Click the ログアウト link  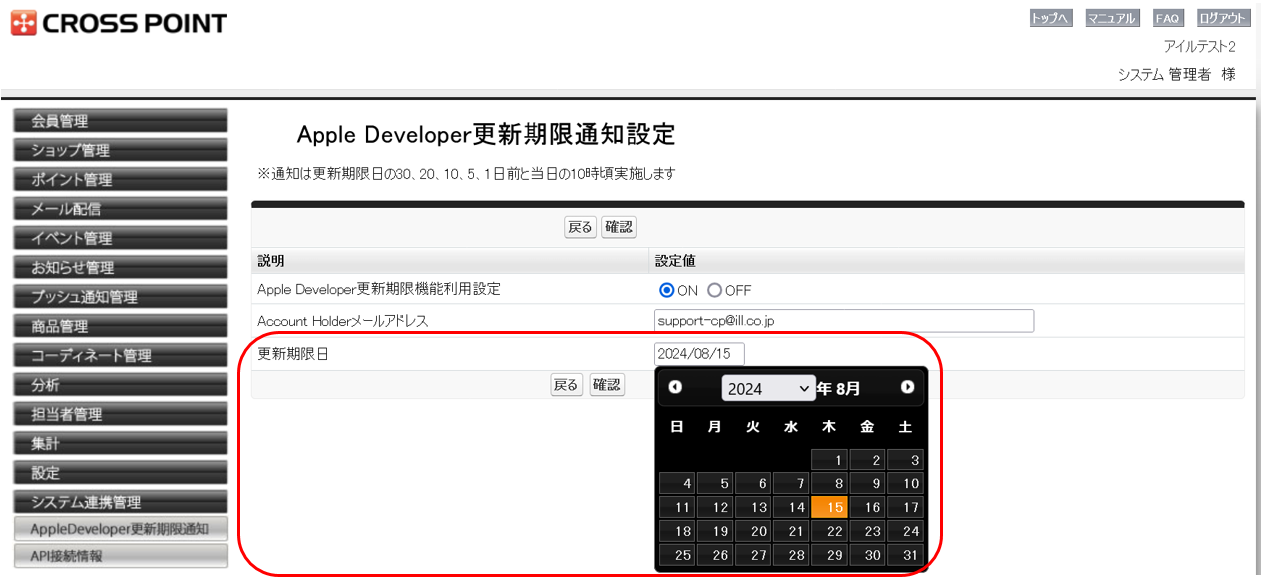(x=1224, y=18)
